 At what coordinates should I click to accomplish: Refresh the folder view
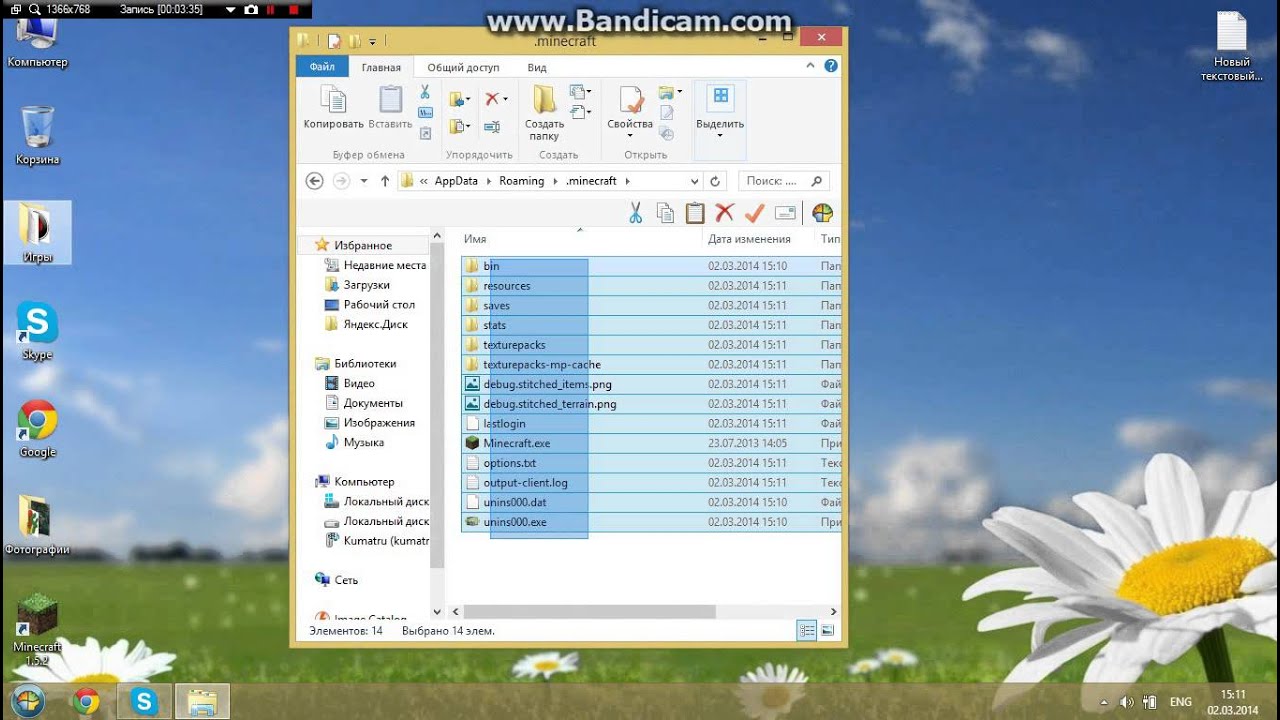(x=715, y=181)
